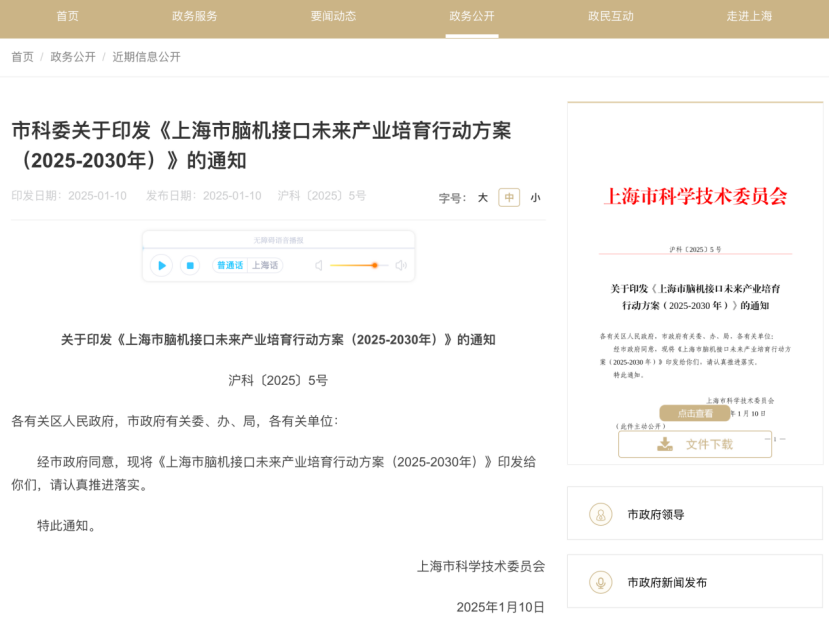The image size is (830, 619).
Task: Click the high volume speaker icon
Action: [400, 265]
